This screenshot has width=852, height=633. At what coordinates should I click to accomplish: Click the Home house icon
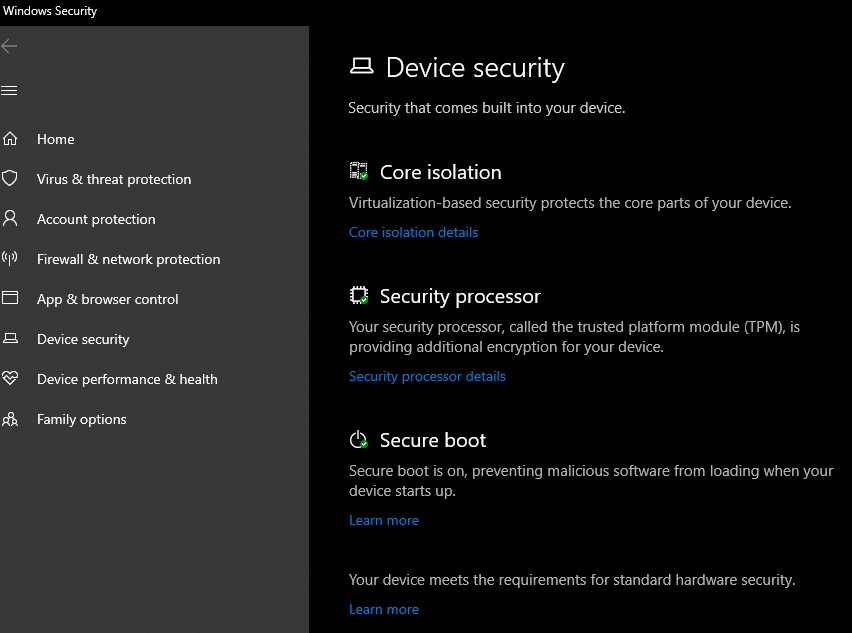pyautogui.click(x=10, y=139)
